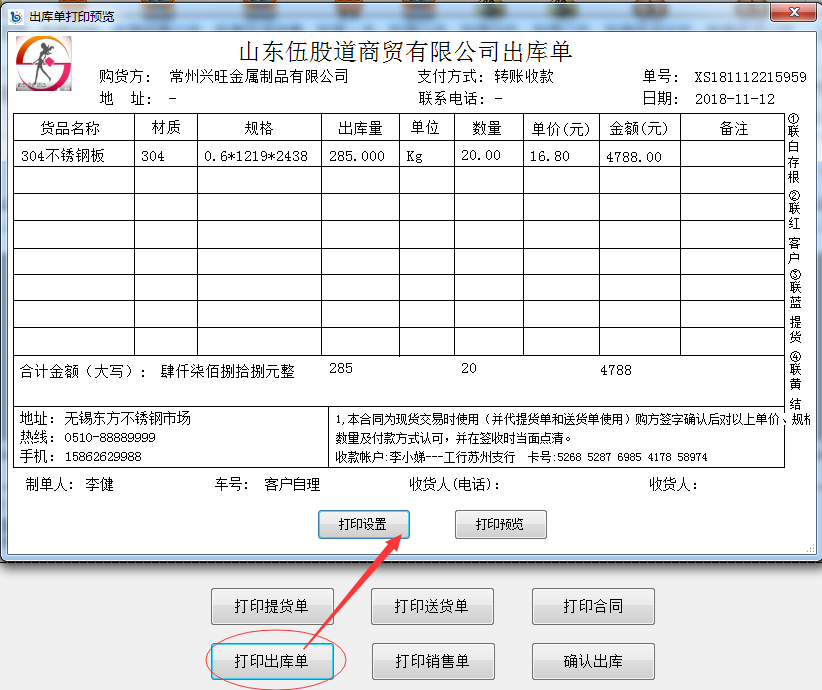The height and width of the screenshot is (690, 822).
Task: Click total in words 肆仟柒佰捌拾捌元整
Action: (x=228, y=371)
